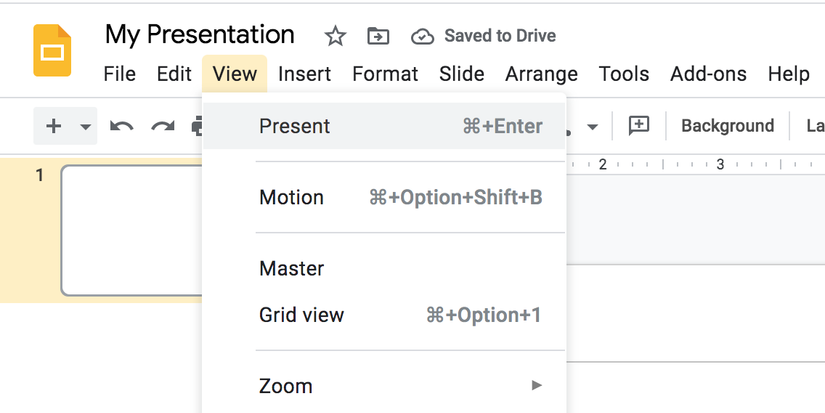Screen dimensions: 825x413
Task: Click the new slide plus button
Action: click(x=54, y=126)
